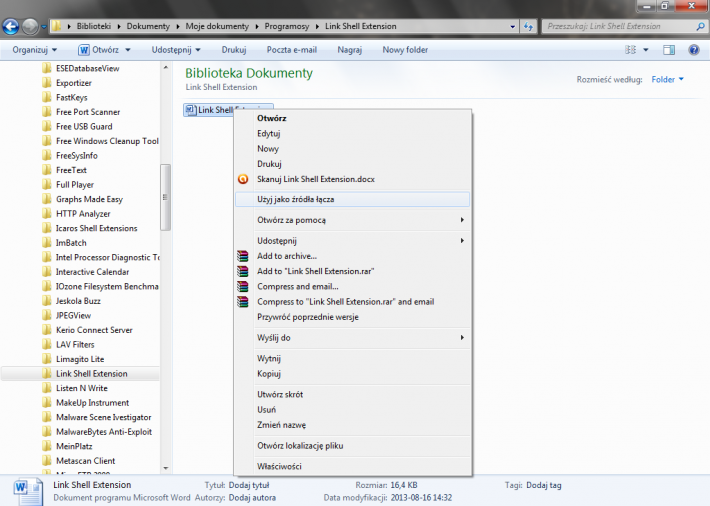Screen dimensions: 710x506
Task: Click the antivirus icon next to Skanuj entry
Action: [x=243, y=179]
